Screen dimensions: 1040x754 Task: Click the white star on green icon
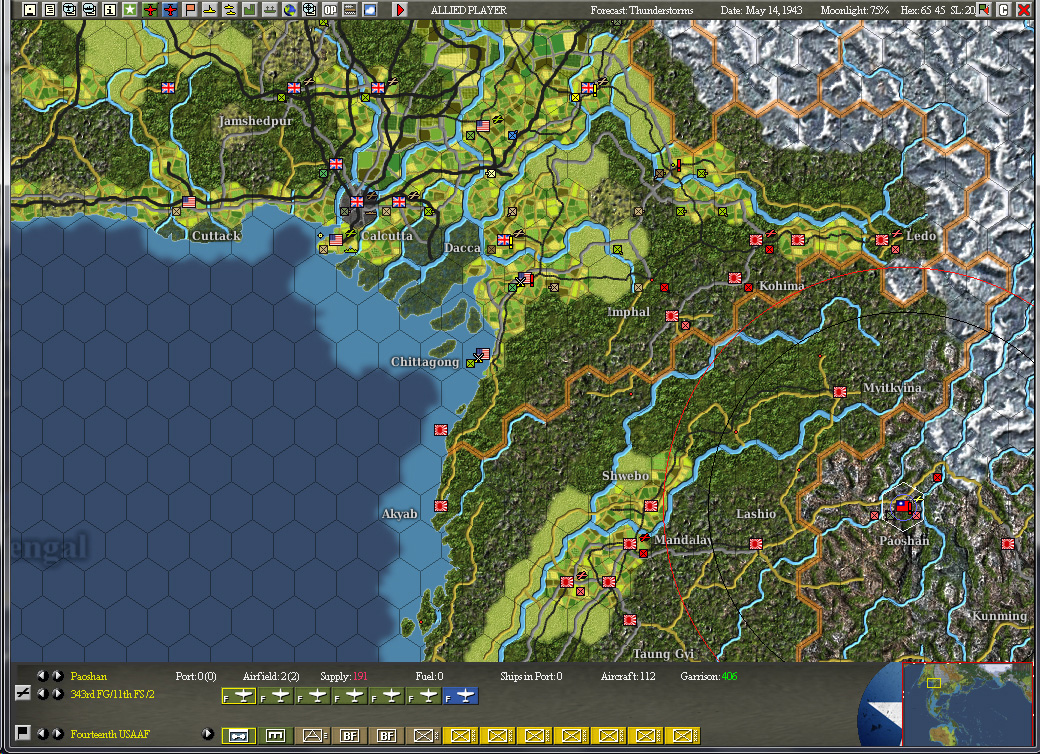point(130,9)
